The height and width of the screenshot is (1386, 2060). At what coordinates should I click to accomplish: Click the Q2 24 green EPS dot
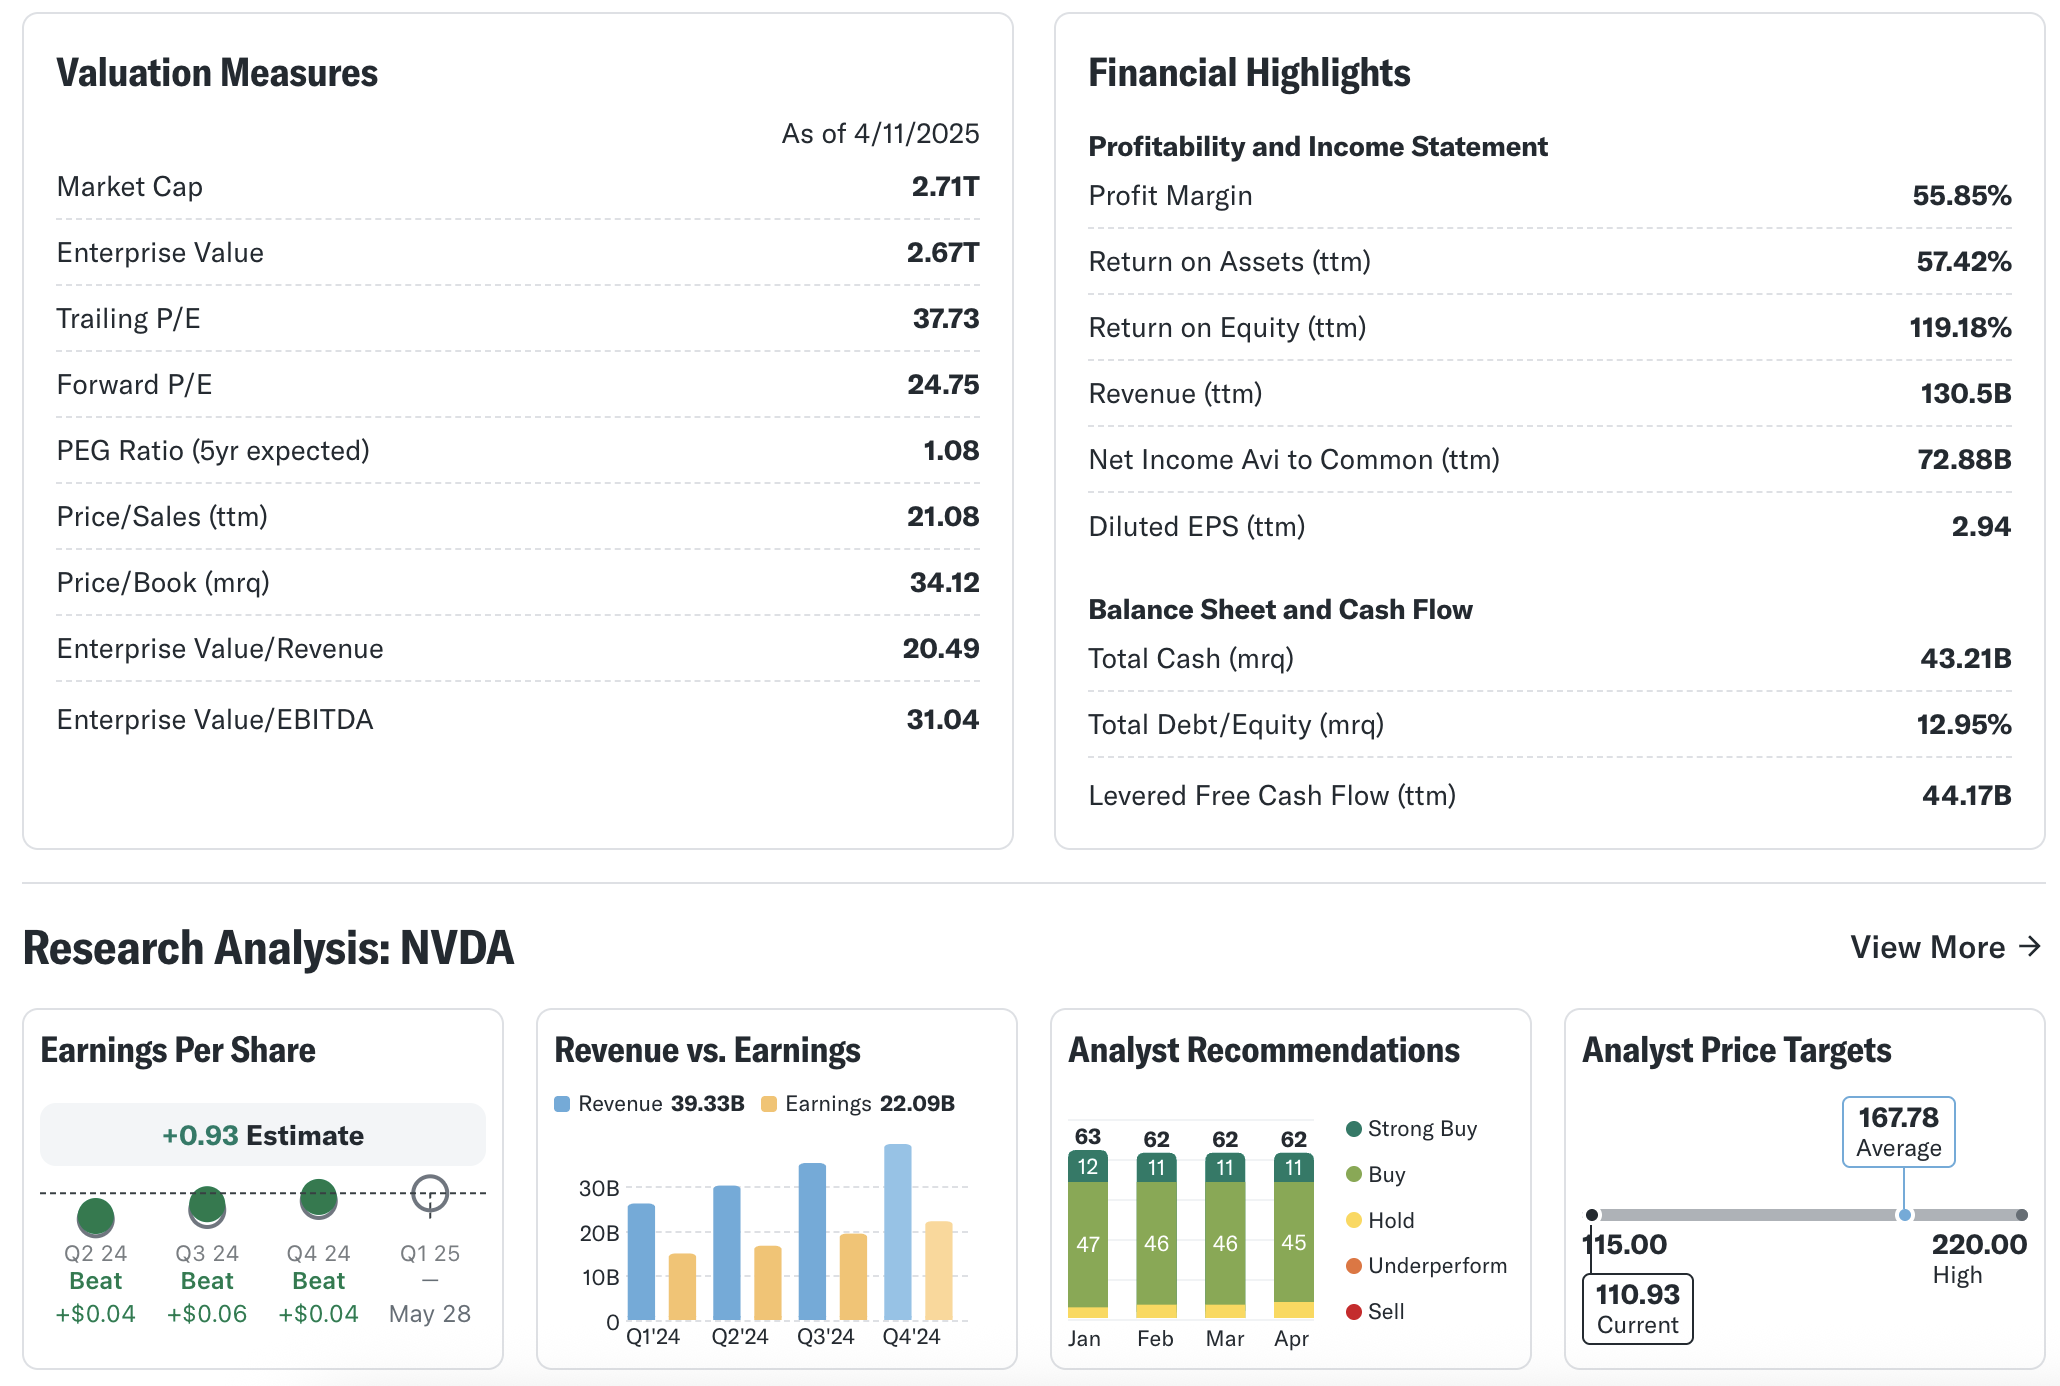(96, 1217)
